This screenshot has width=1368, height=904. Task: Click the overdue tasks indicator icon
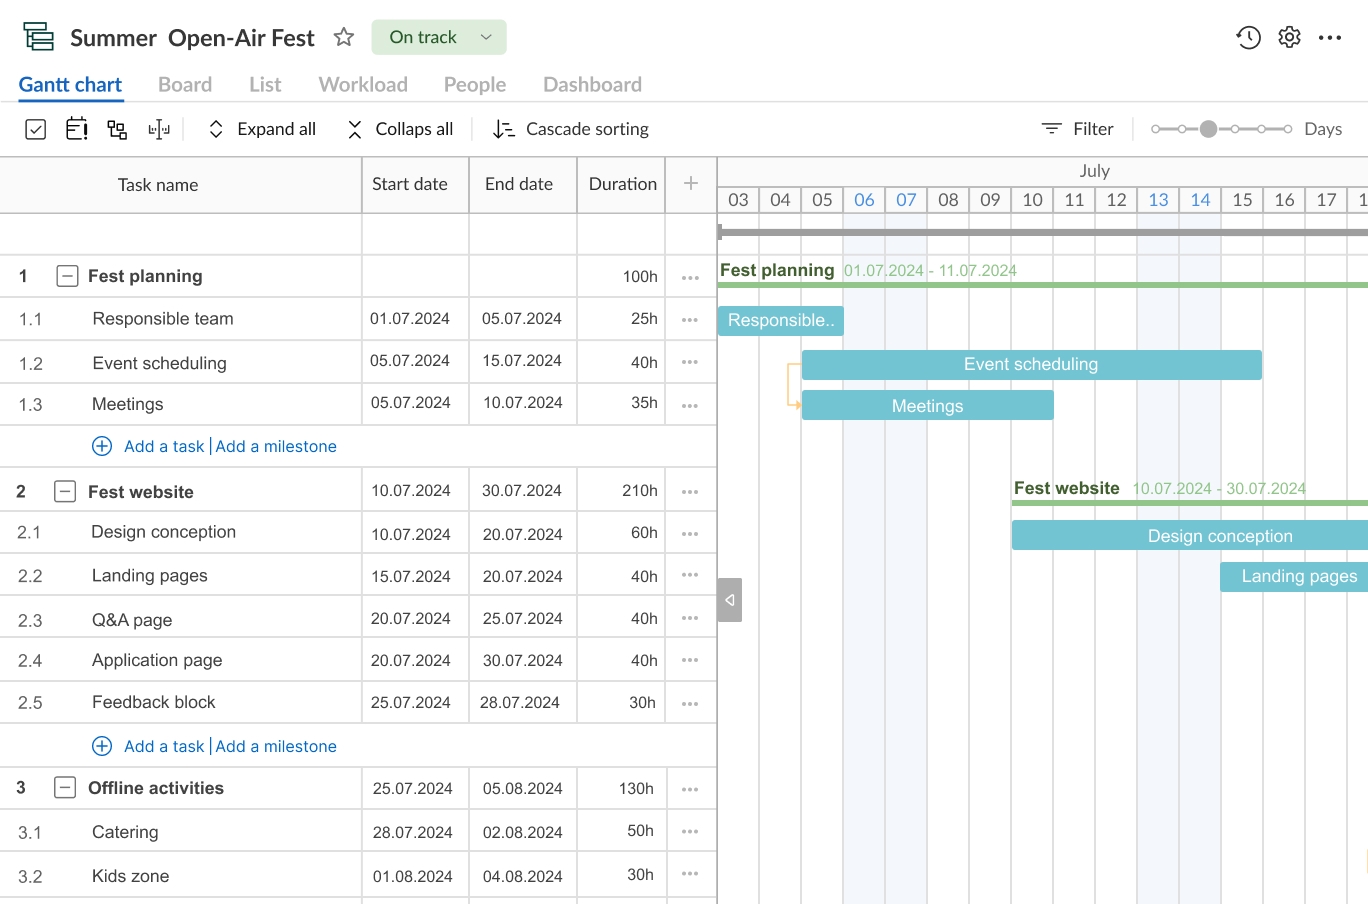pyautogui.click(x=76, y=129)
